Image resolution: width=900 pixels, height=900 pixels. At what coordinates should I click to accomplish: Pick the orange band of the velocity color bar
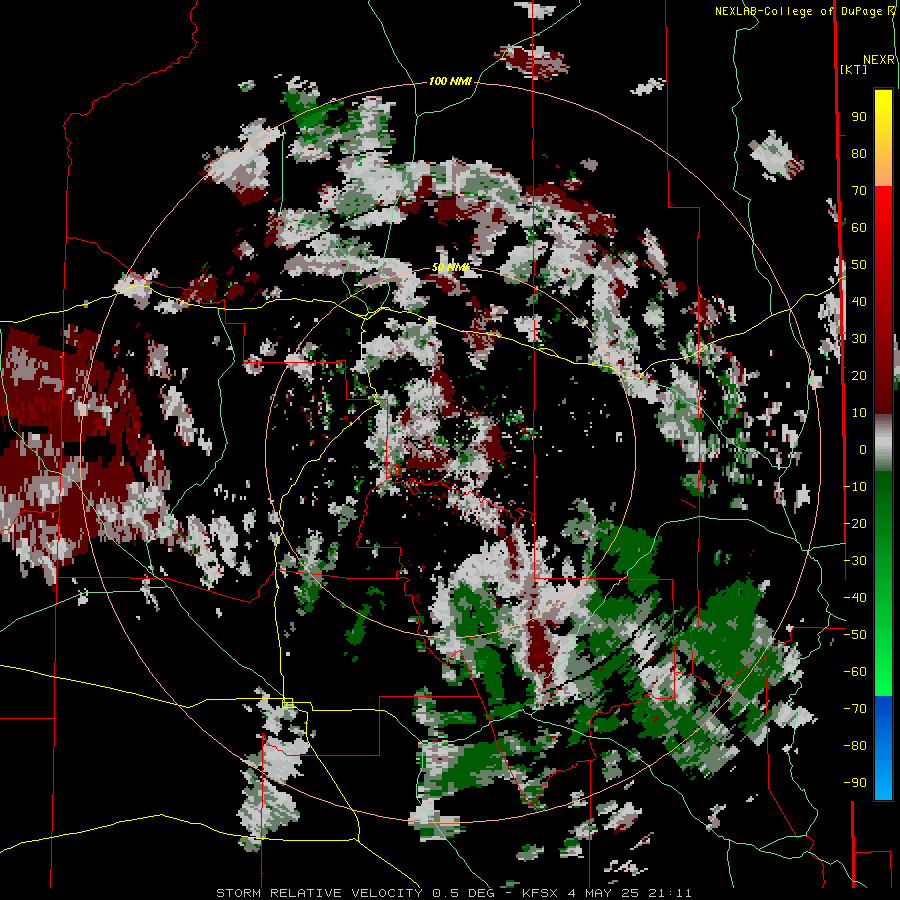click(x=883, y=169)
